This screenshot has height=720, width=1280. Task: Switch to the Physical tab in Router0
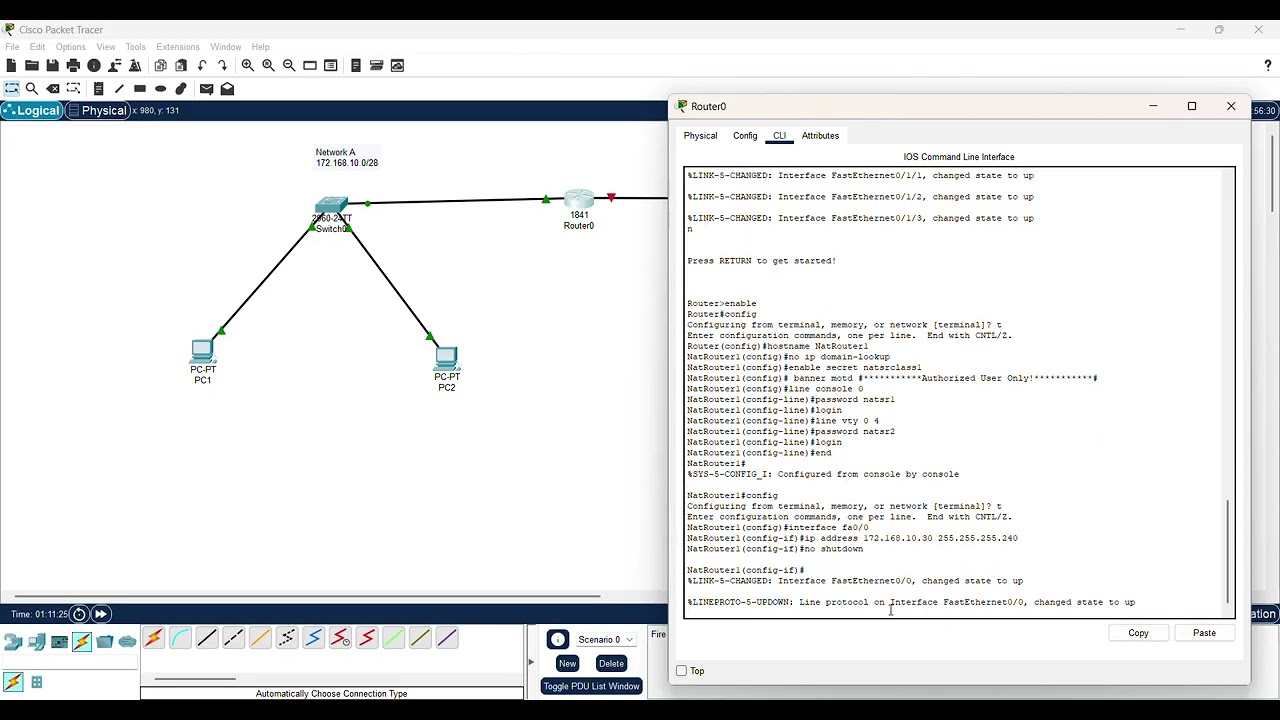point(700,136)
